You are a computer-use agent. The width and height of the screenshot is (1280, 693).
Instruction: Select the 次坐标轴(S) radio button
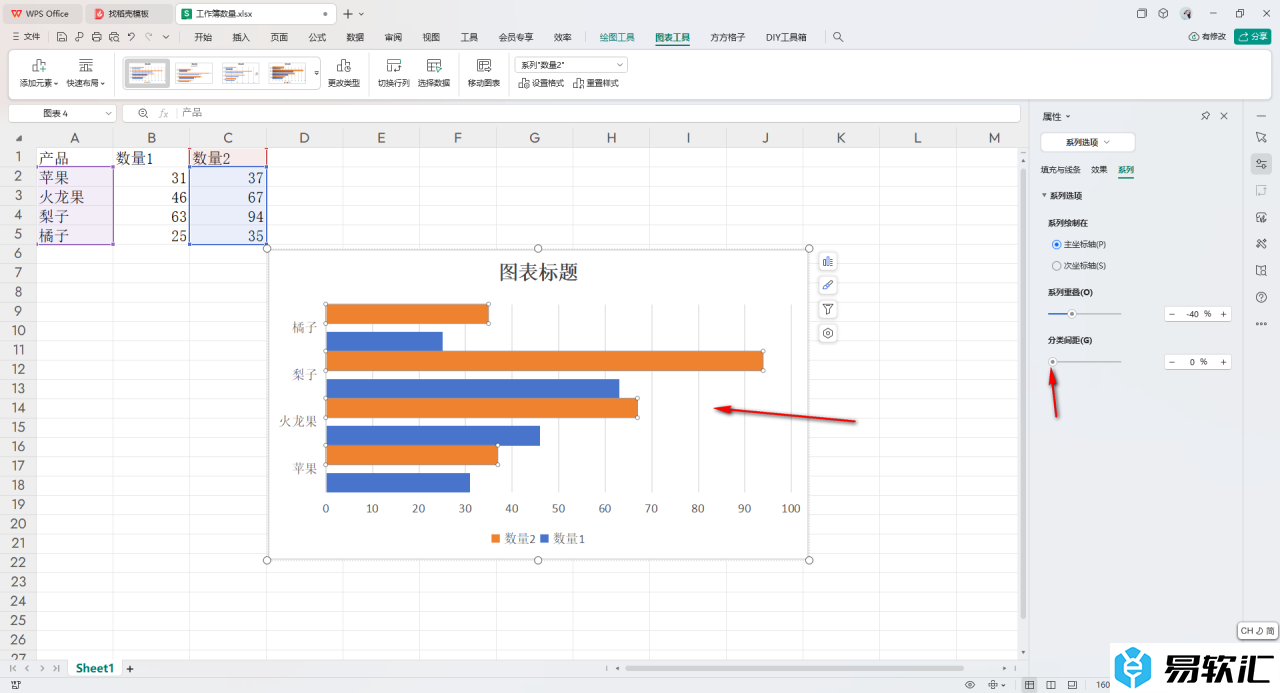coord(1057,266)
